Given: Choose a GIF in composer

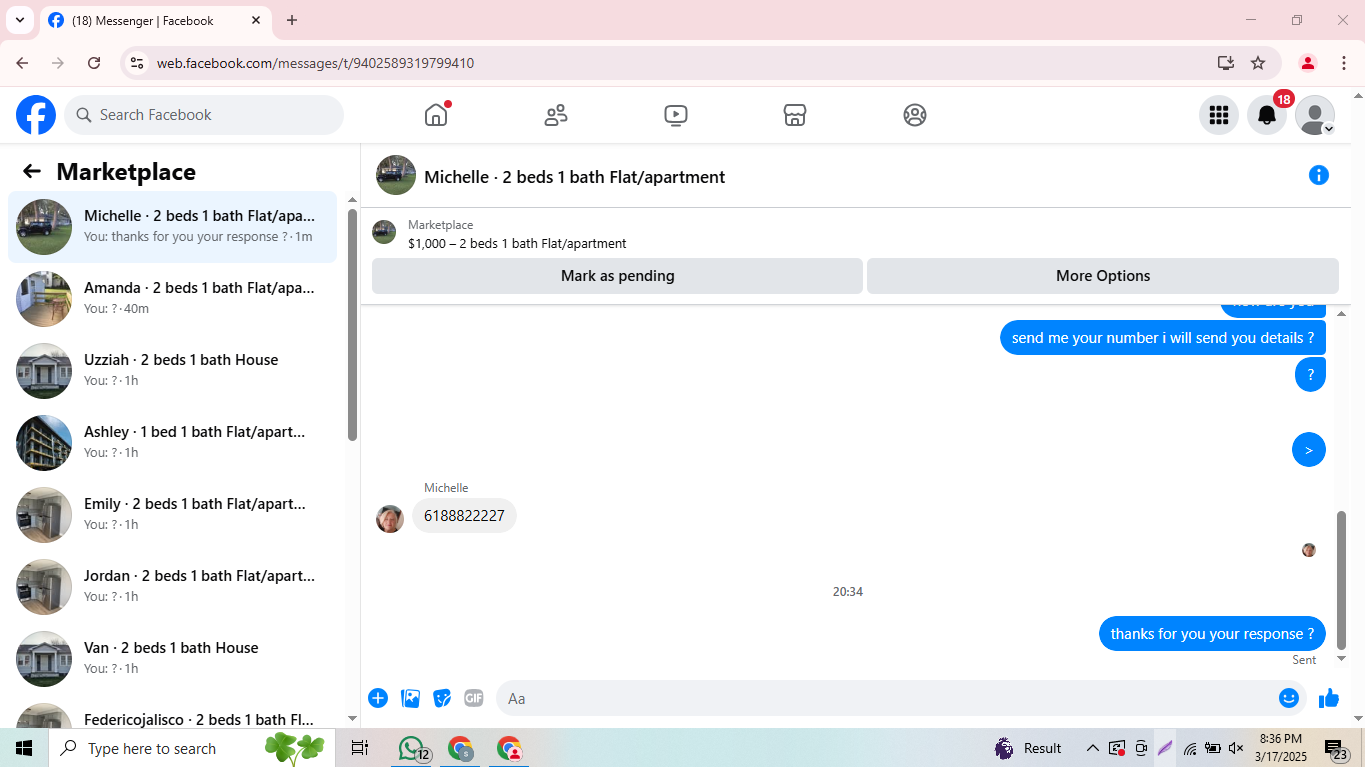Looking at the screenshot, I should [474, 698].
